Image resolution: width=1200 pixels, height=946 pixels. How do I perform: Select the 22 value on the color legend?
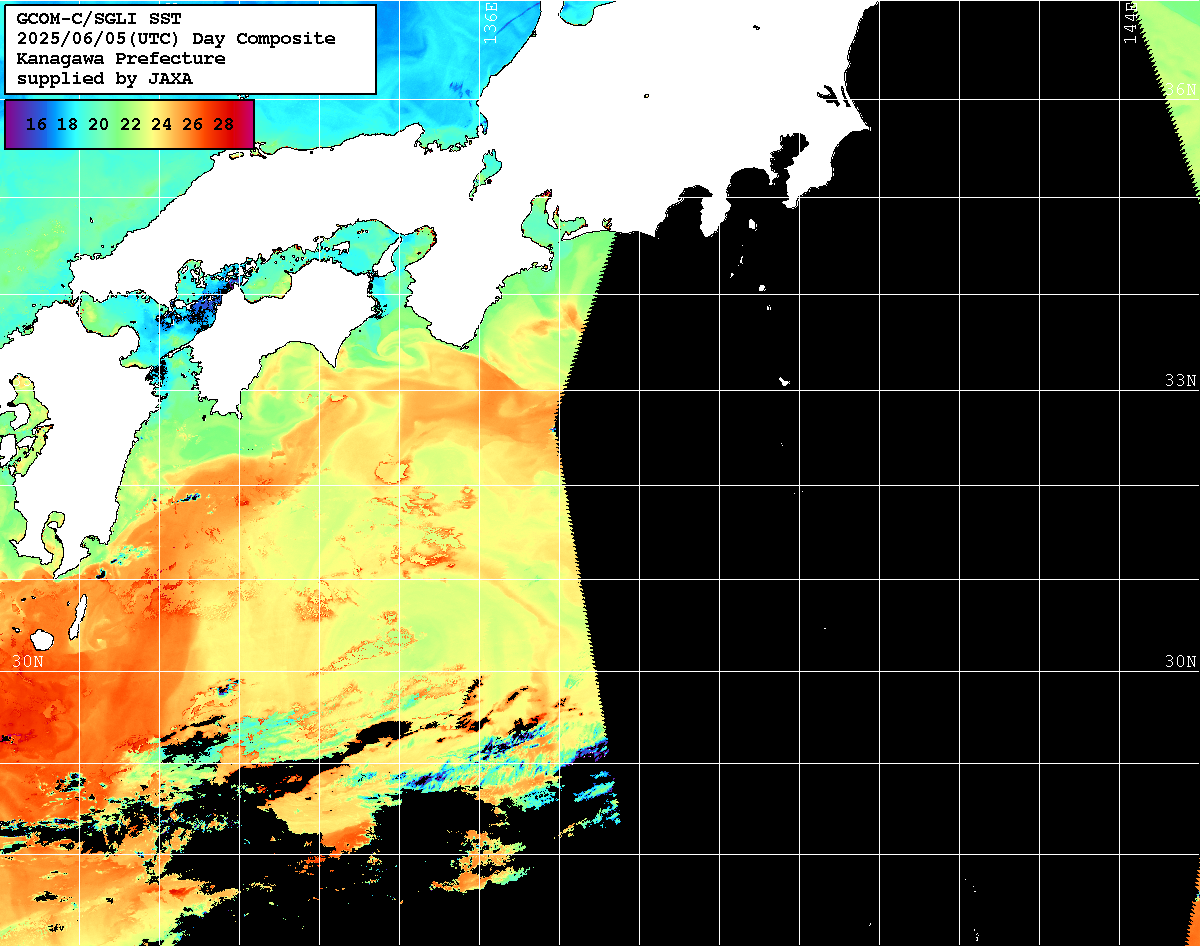tap(130, 125)
